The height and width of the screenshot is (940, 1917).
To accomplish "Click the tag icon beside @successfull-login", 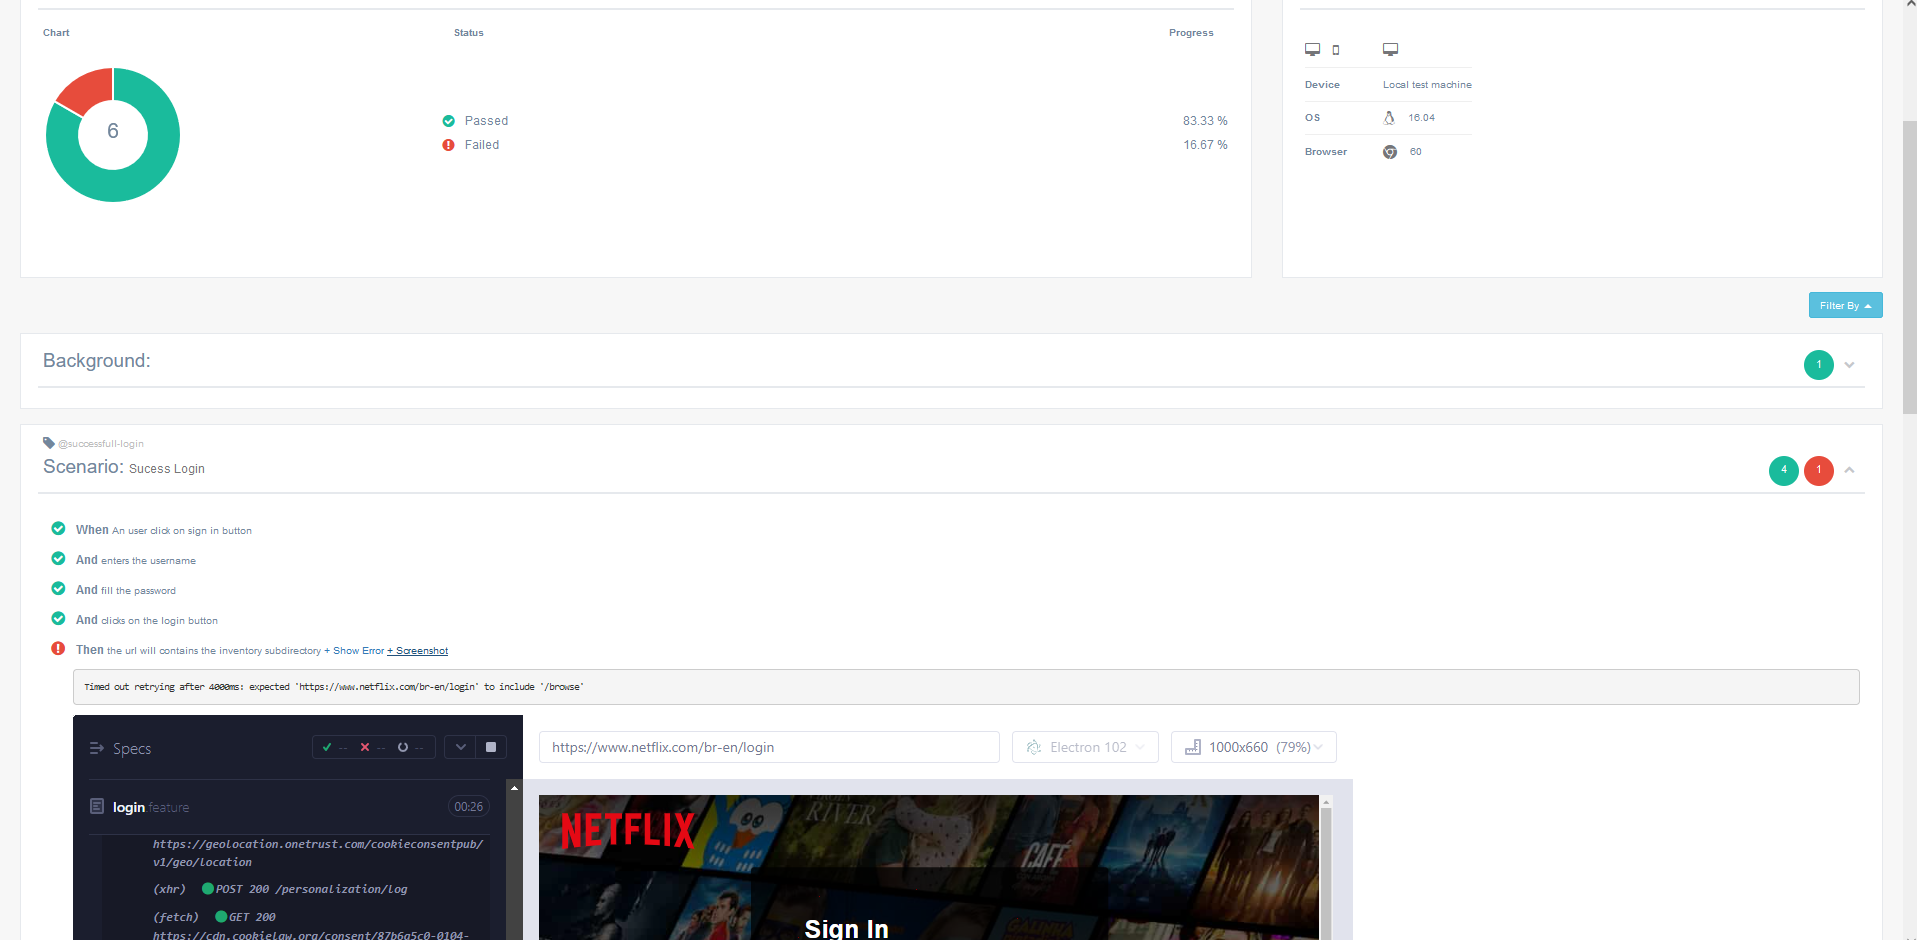I will [x=48, y=442].
